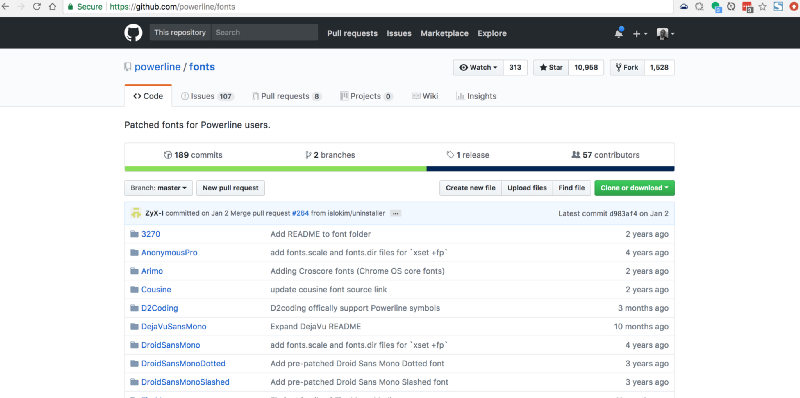Bookmark page with star icon in address bar
The width and height of the screenshot is (800, 398).
(763, 7)
